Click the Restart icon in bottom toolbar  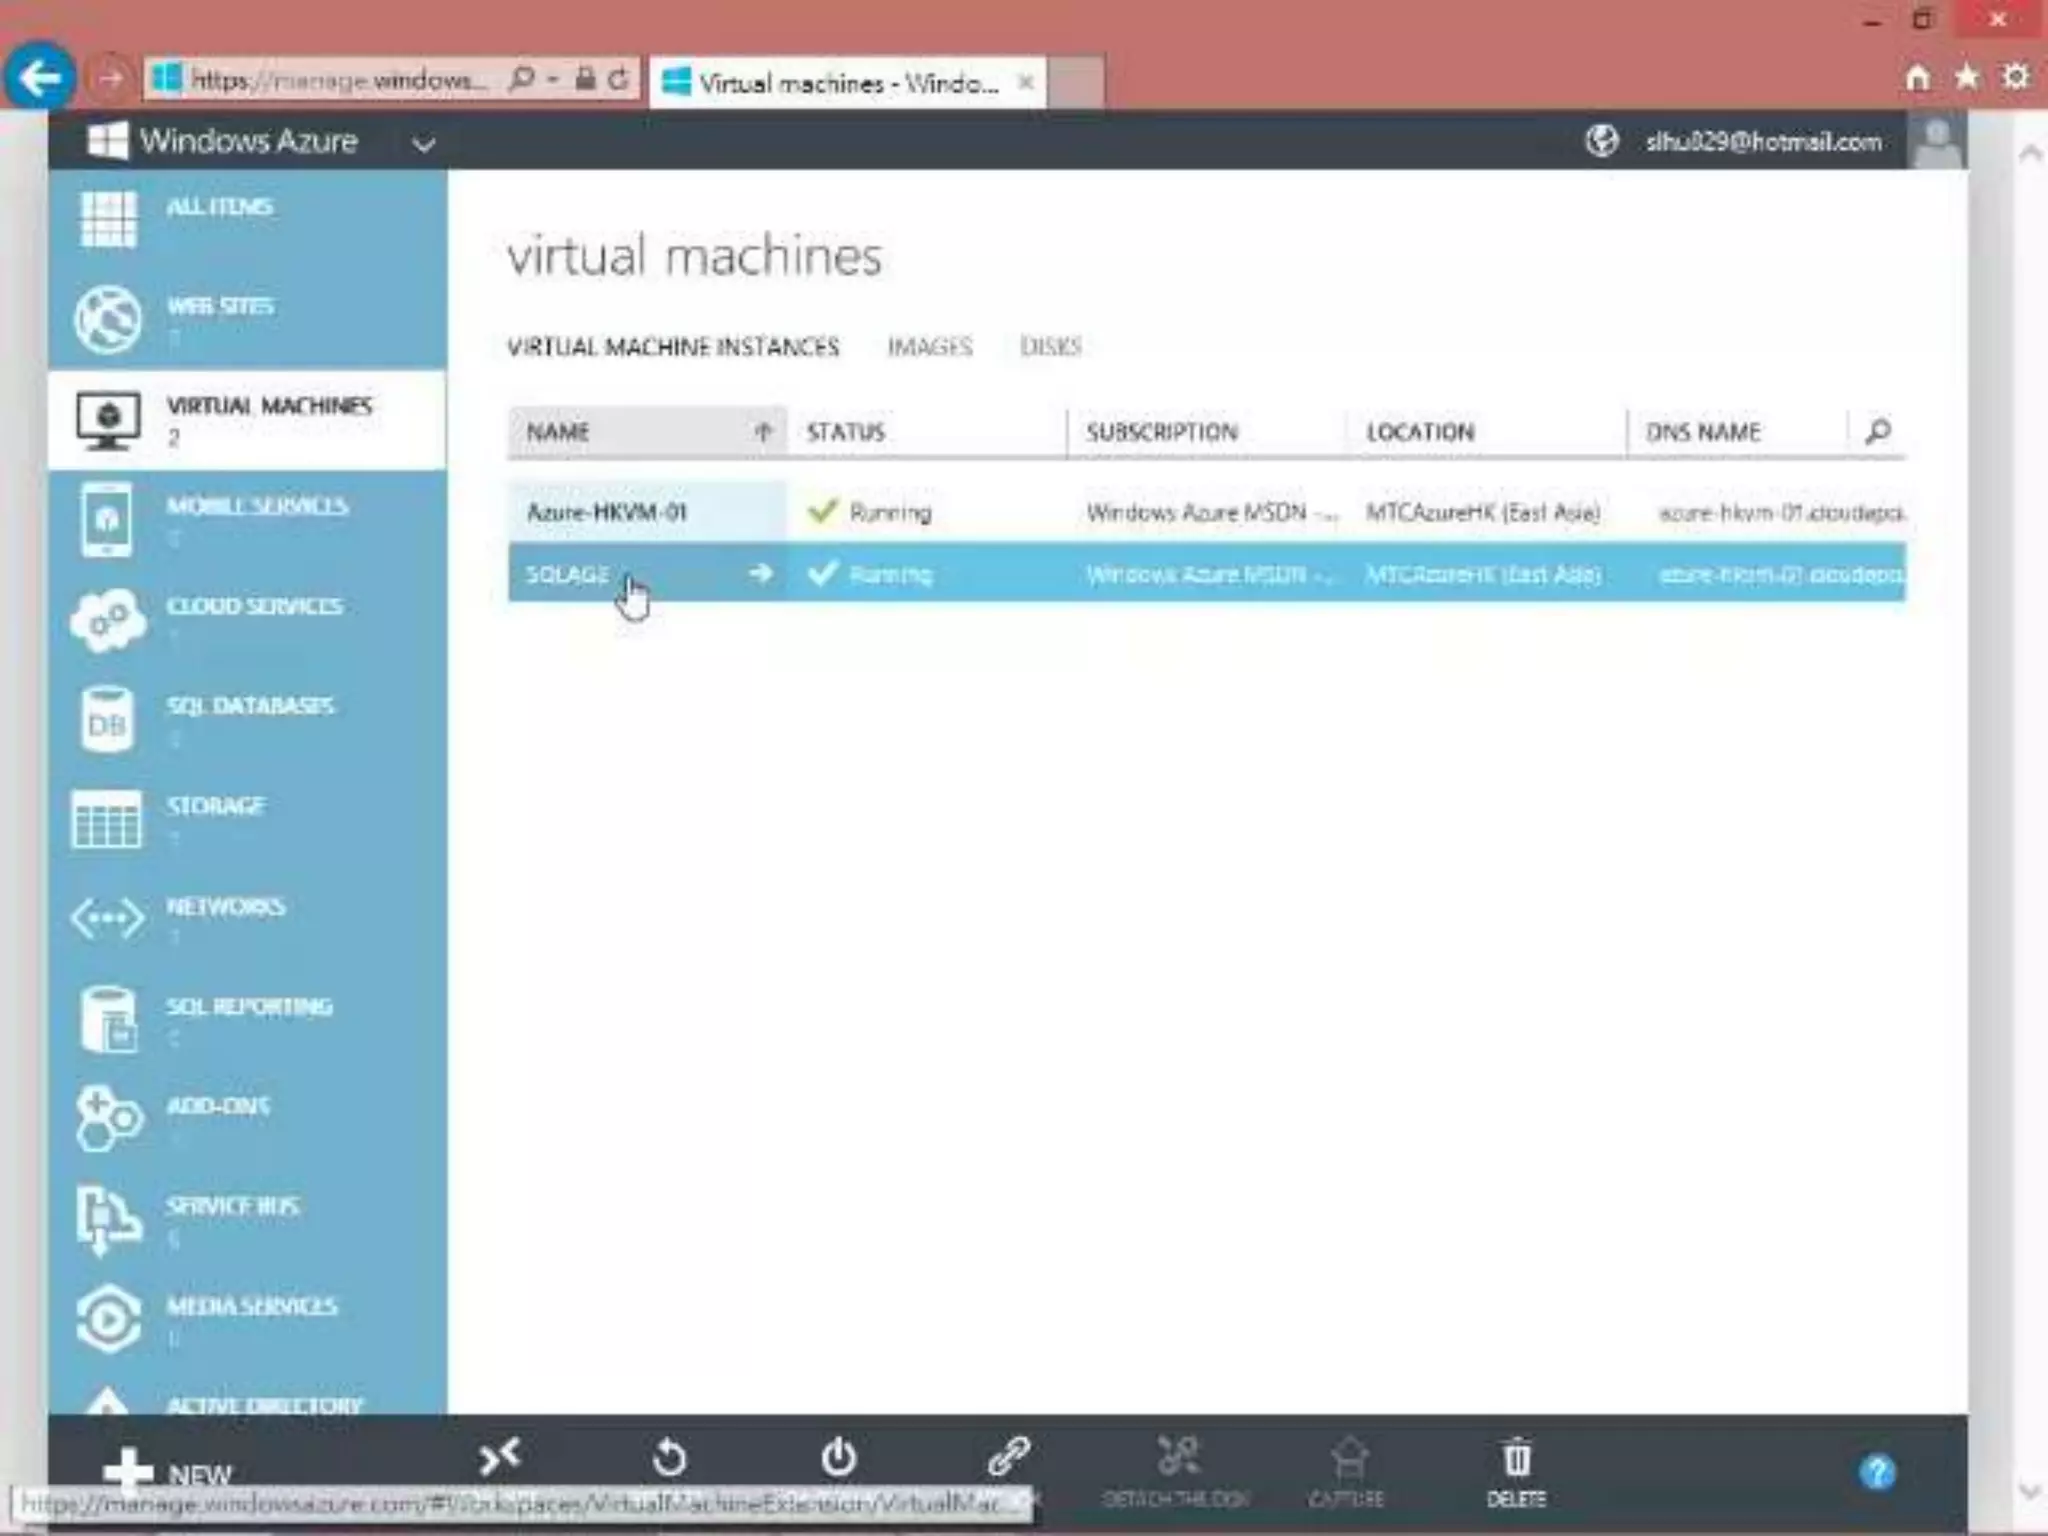click(669, 1458)
